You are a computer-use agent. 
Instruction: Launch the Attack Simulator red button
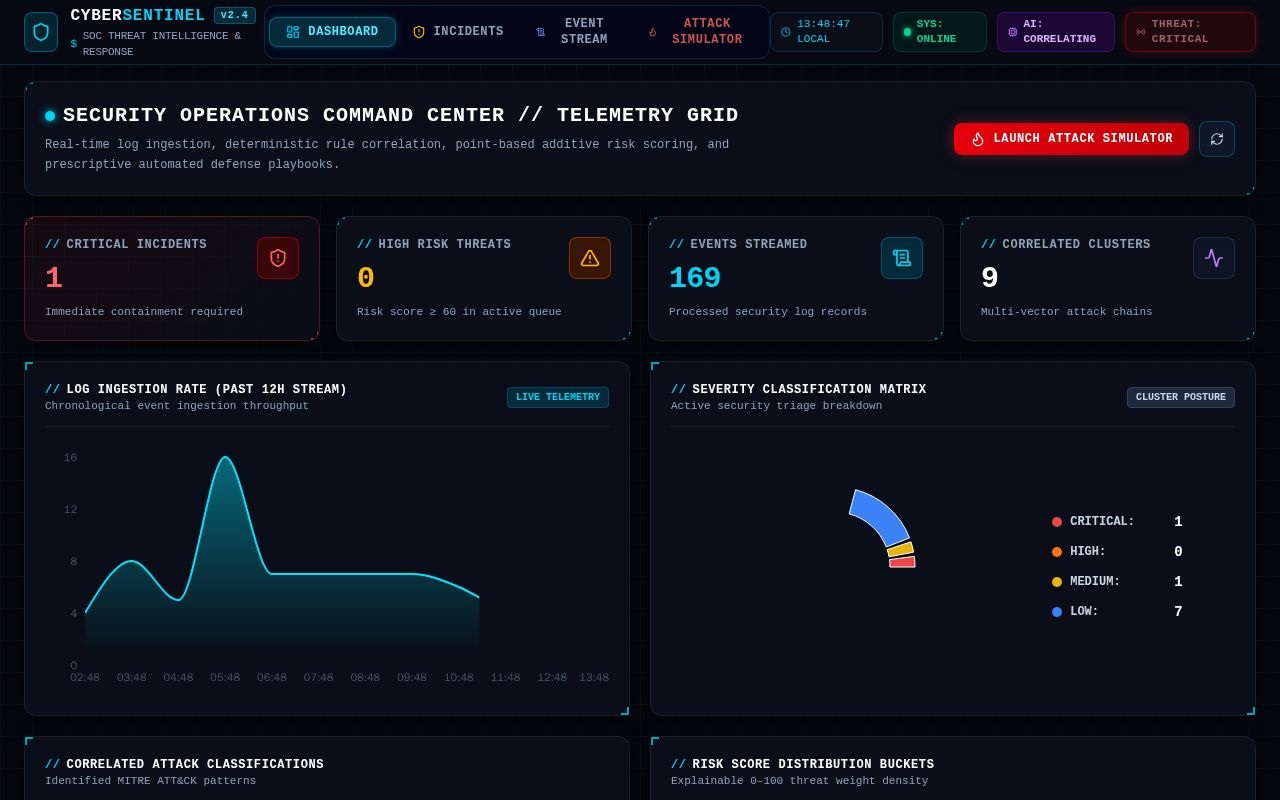[x=1071, y=139]
